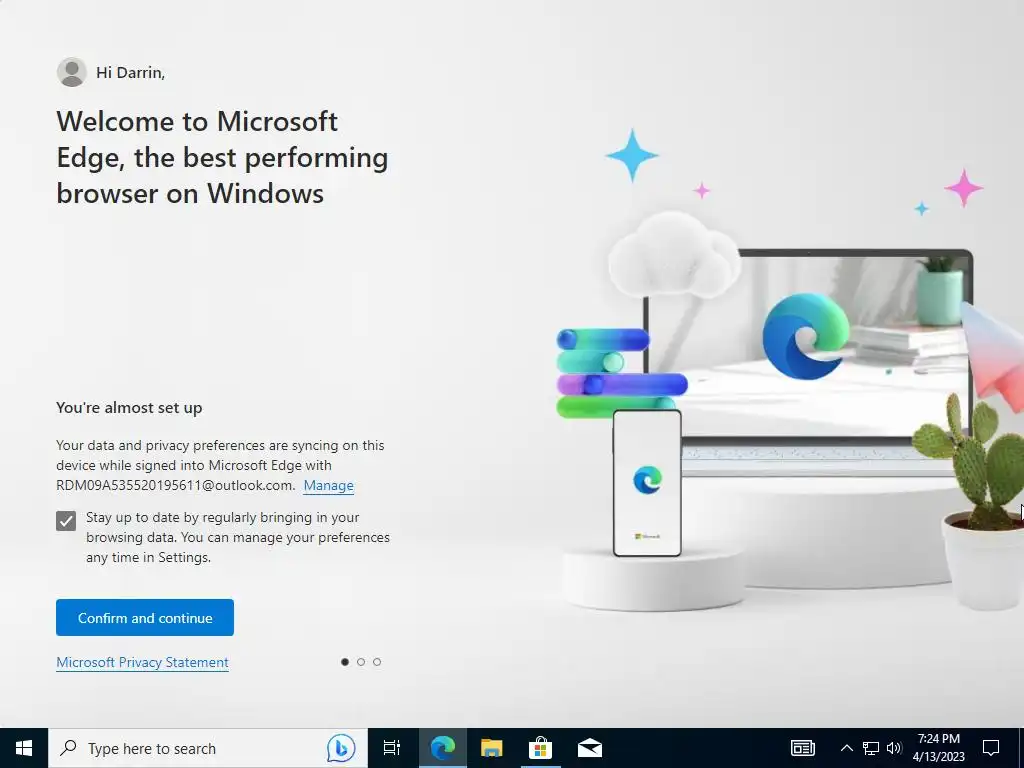Click the You're almost set up heading
1024x768 pixels.
tap(129, 408)
